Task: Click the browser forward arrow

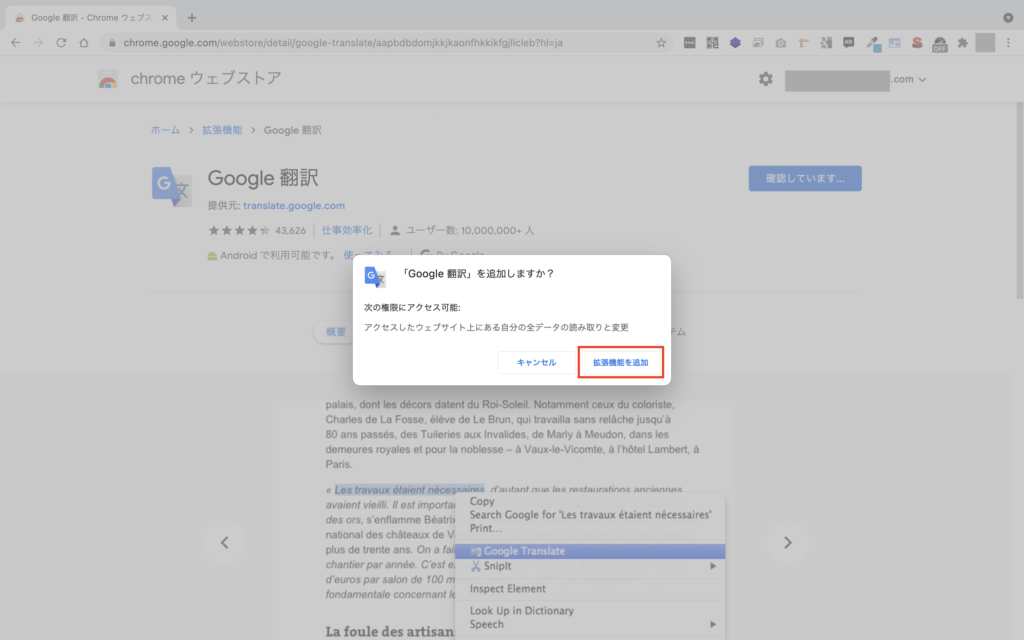Action: coord(39,43)
